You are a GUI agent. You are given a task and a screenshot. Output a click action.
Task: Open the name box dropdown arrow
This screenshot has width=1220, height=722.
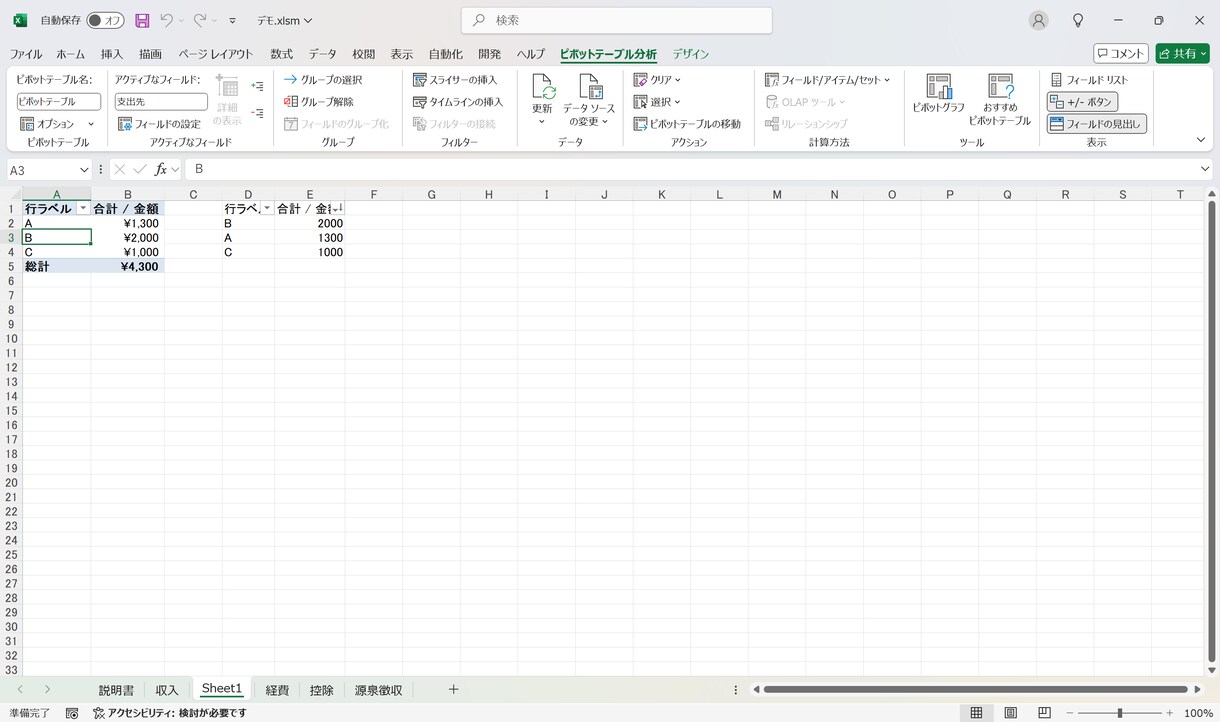[x=83, y=170]
